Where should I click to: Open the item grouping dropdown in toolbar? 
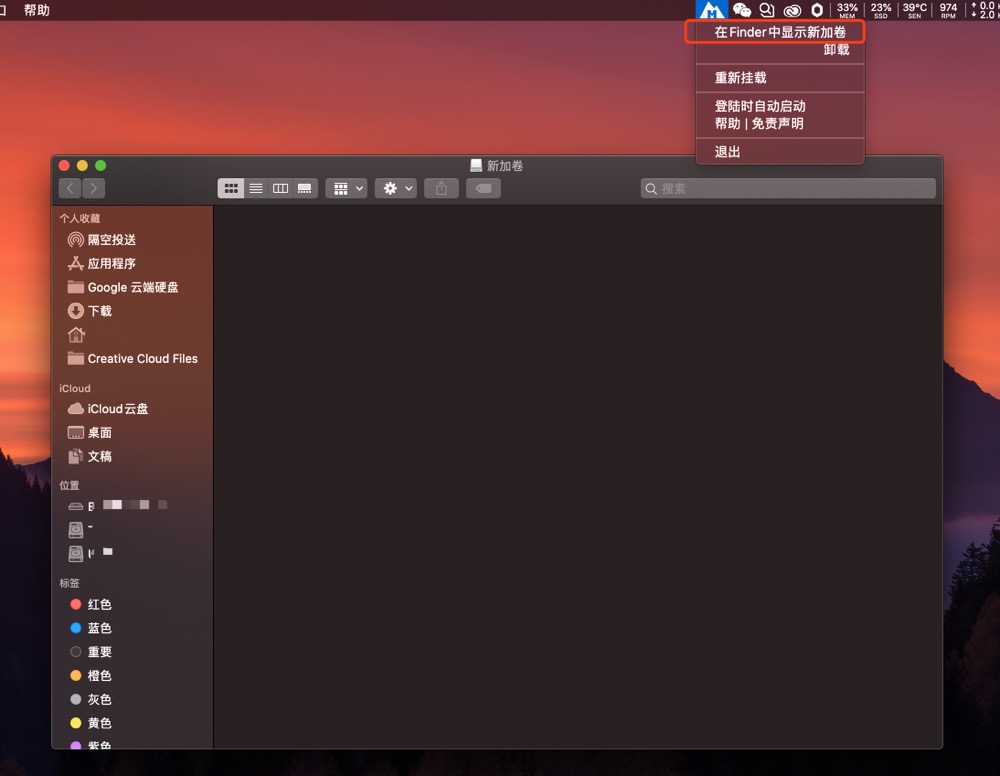pyautogui.click(x=346, y=187)
